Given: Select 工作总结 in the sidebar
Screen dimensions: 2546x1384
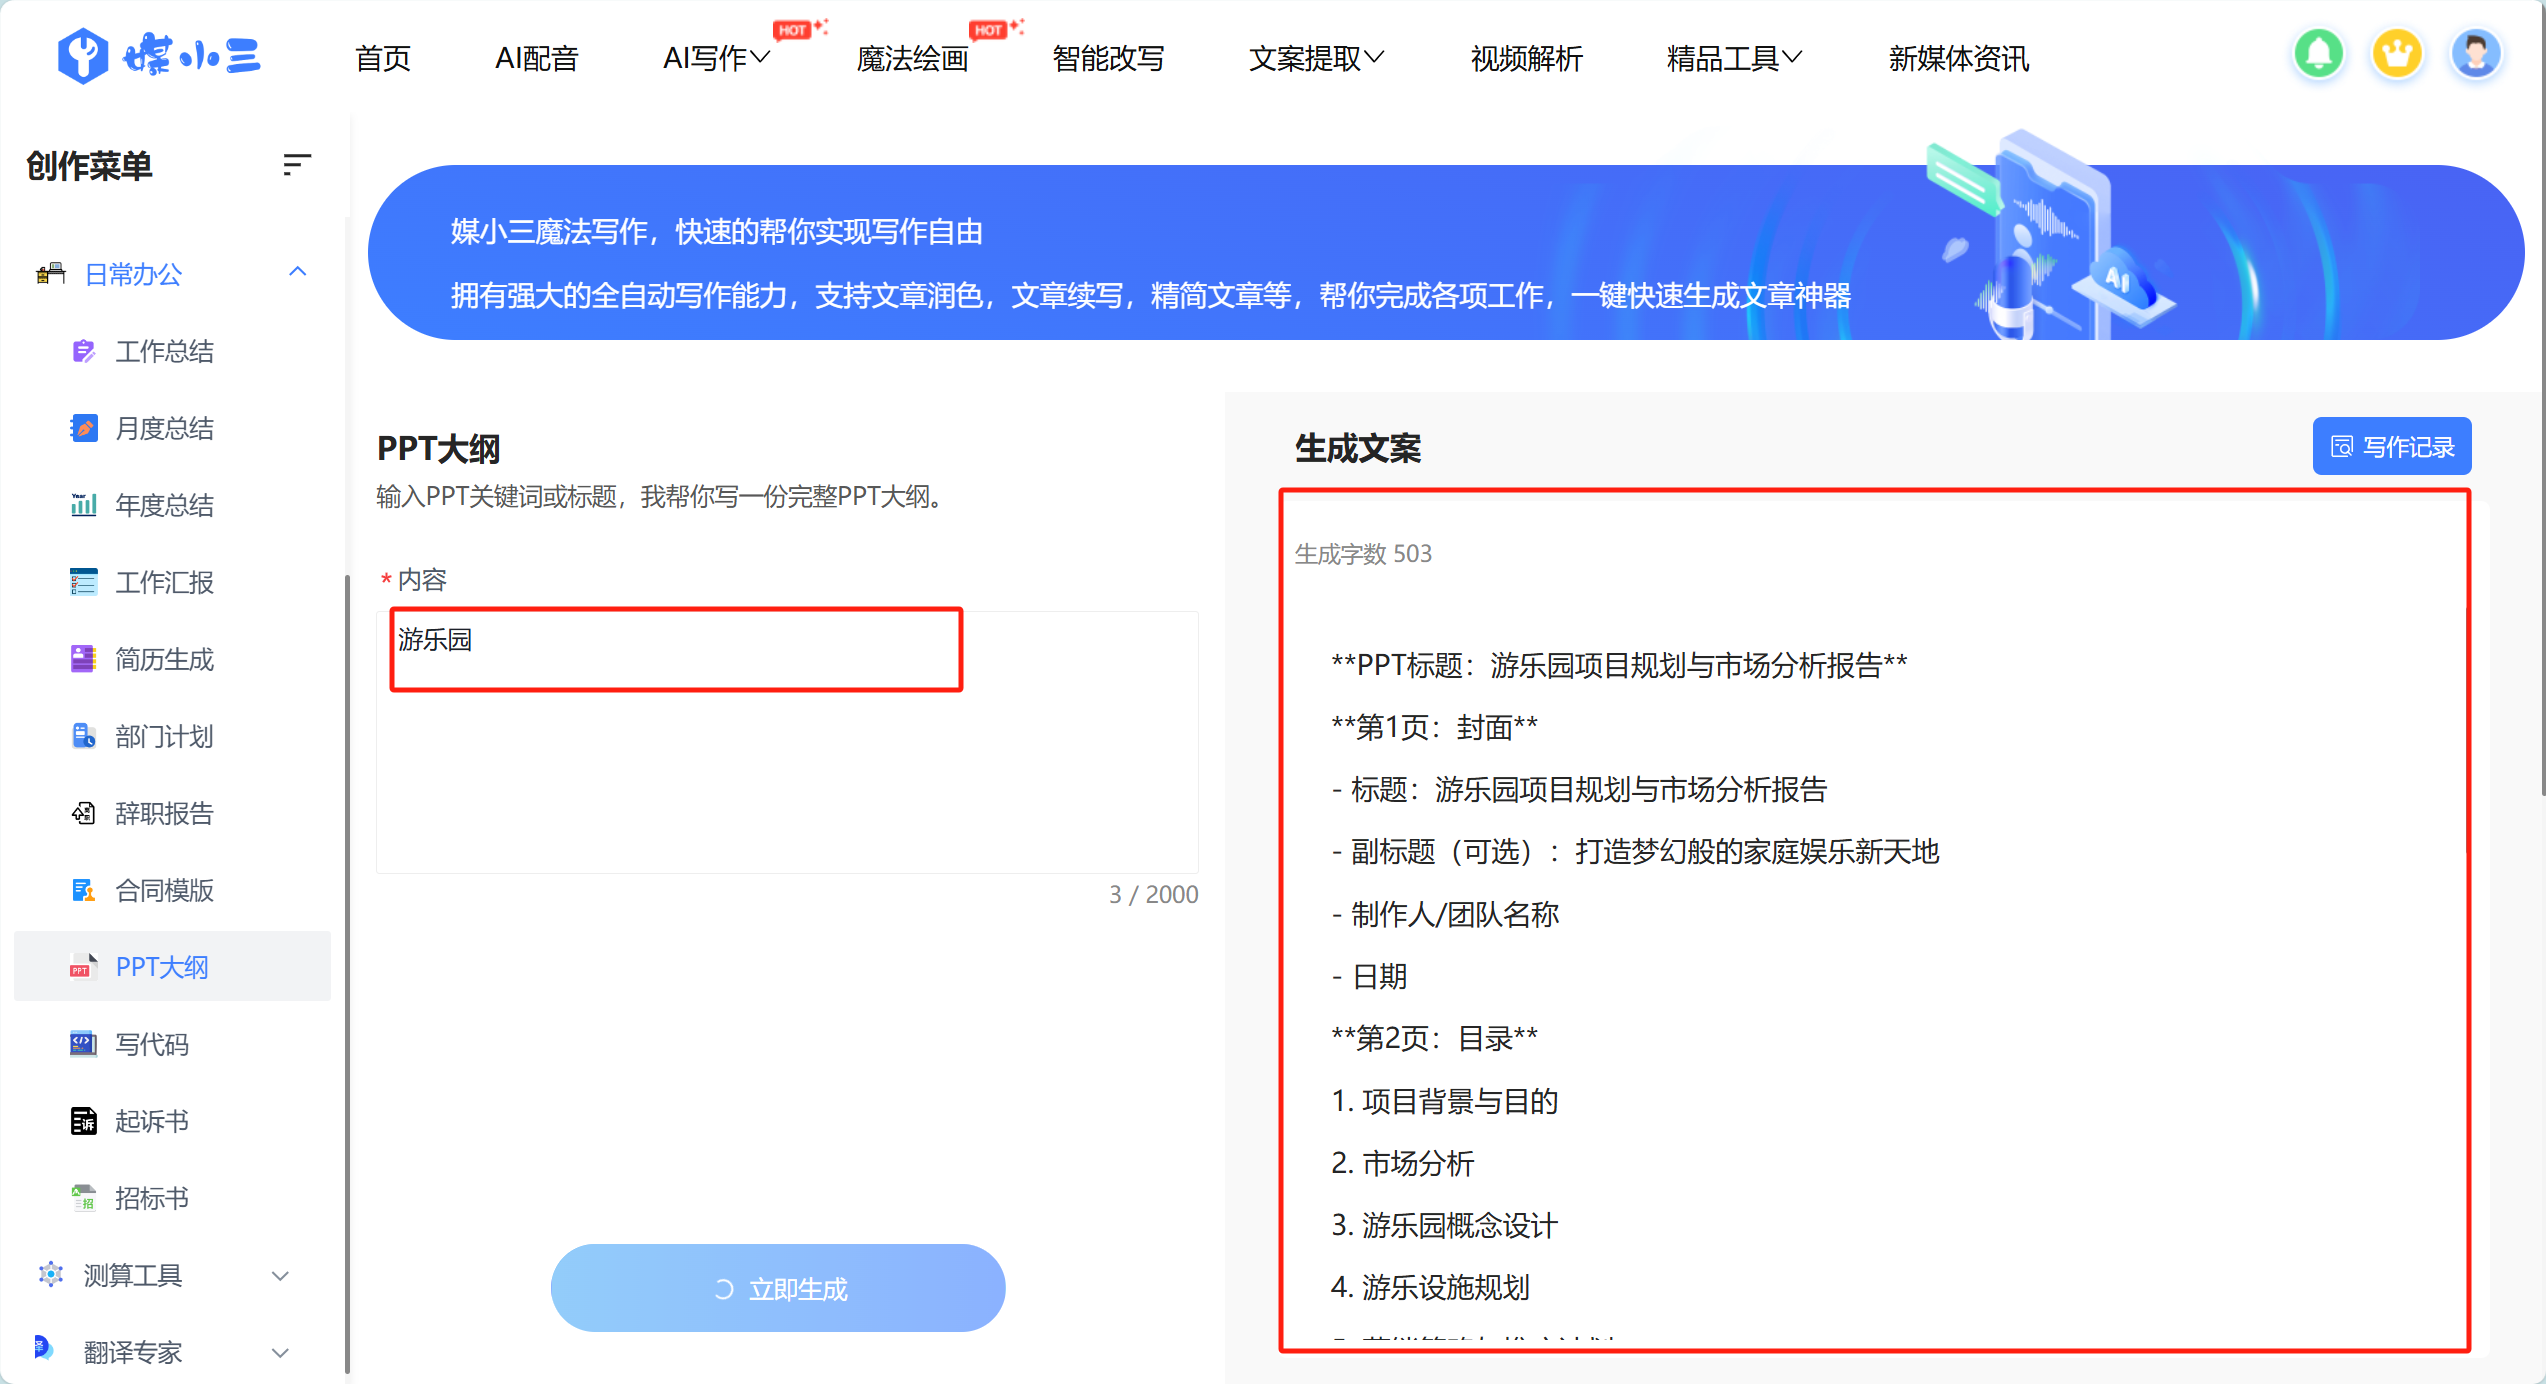Looking at the screenshot, I should tap(164, 351).
